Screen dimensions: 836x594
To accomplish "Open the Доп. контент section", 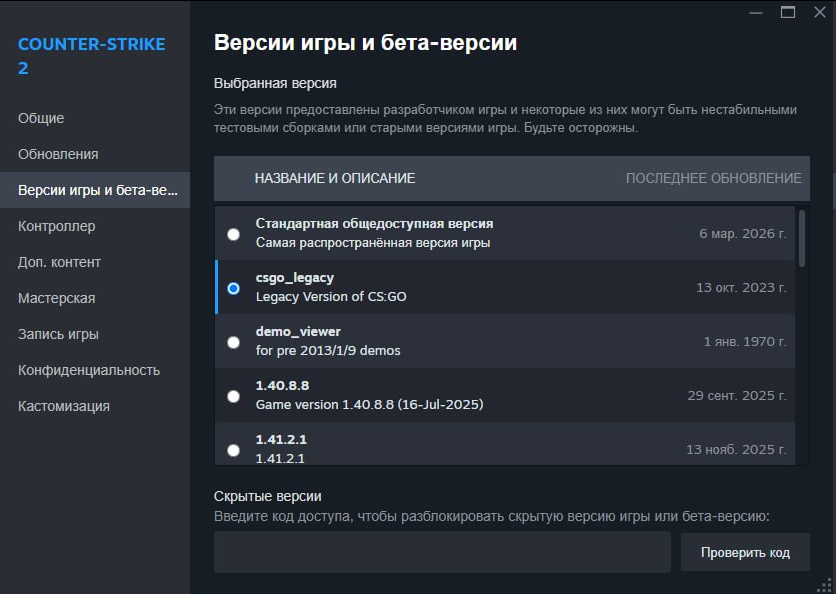I will [x=52, y=262].
